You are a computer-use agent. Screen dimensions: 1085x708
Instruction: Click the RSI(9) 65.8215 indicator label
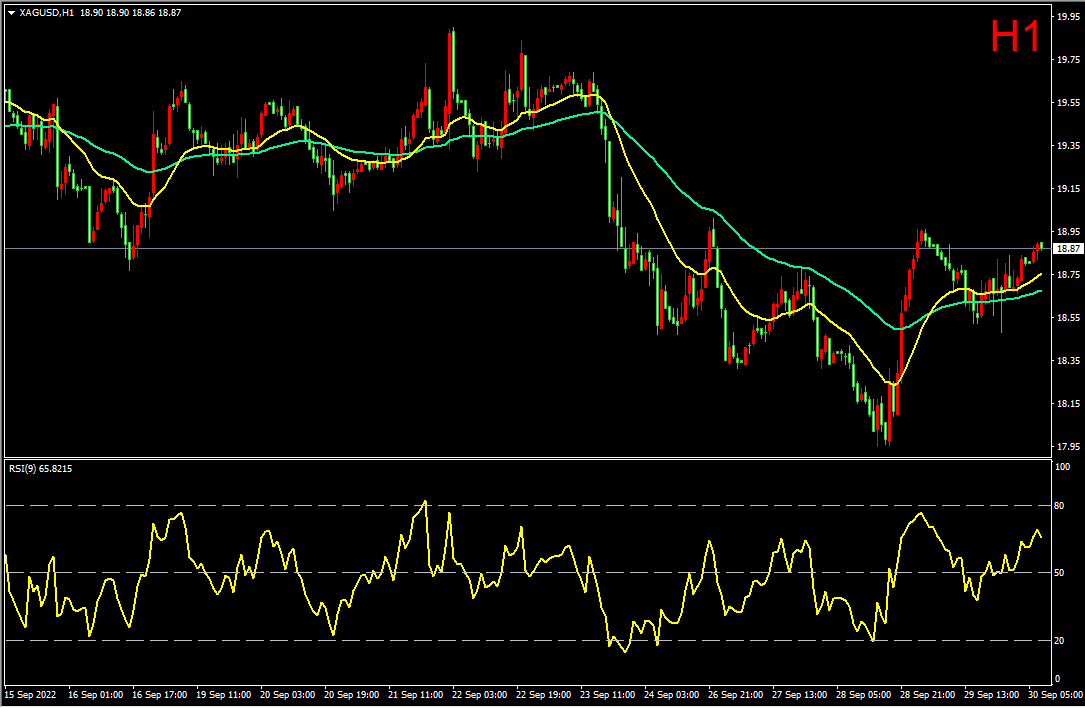40,469
